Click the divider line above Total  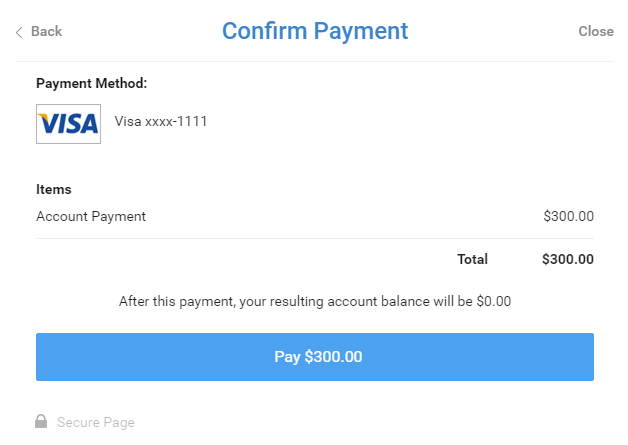click(x=314, y=238)
